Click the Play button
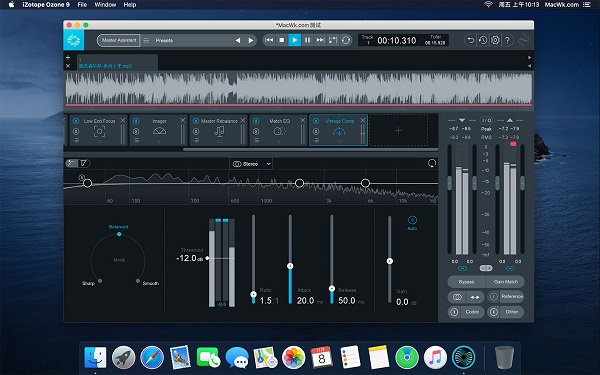The height and width of the screenshot is (375, 600). 295,40
